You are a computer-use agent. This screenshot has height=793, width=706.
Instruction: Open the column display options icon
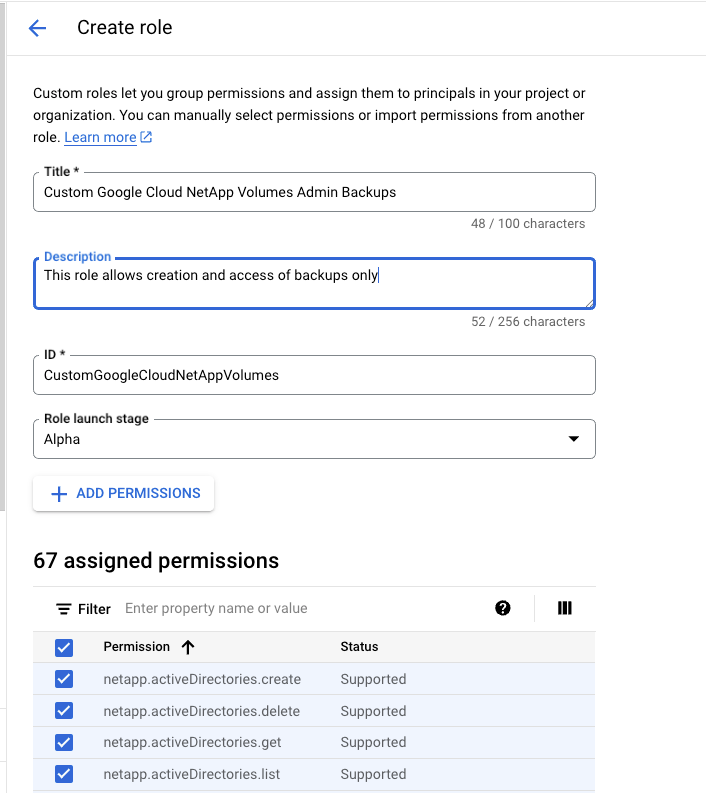(564, 608)
